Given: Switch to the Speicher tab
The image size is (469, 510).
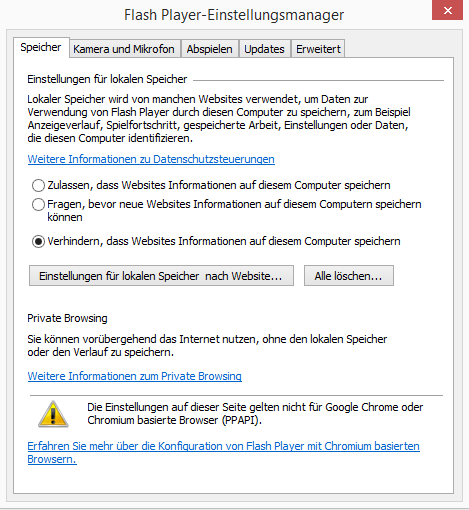Looking at the screenshot, I should pyautogui.click(x=41, y=47).
